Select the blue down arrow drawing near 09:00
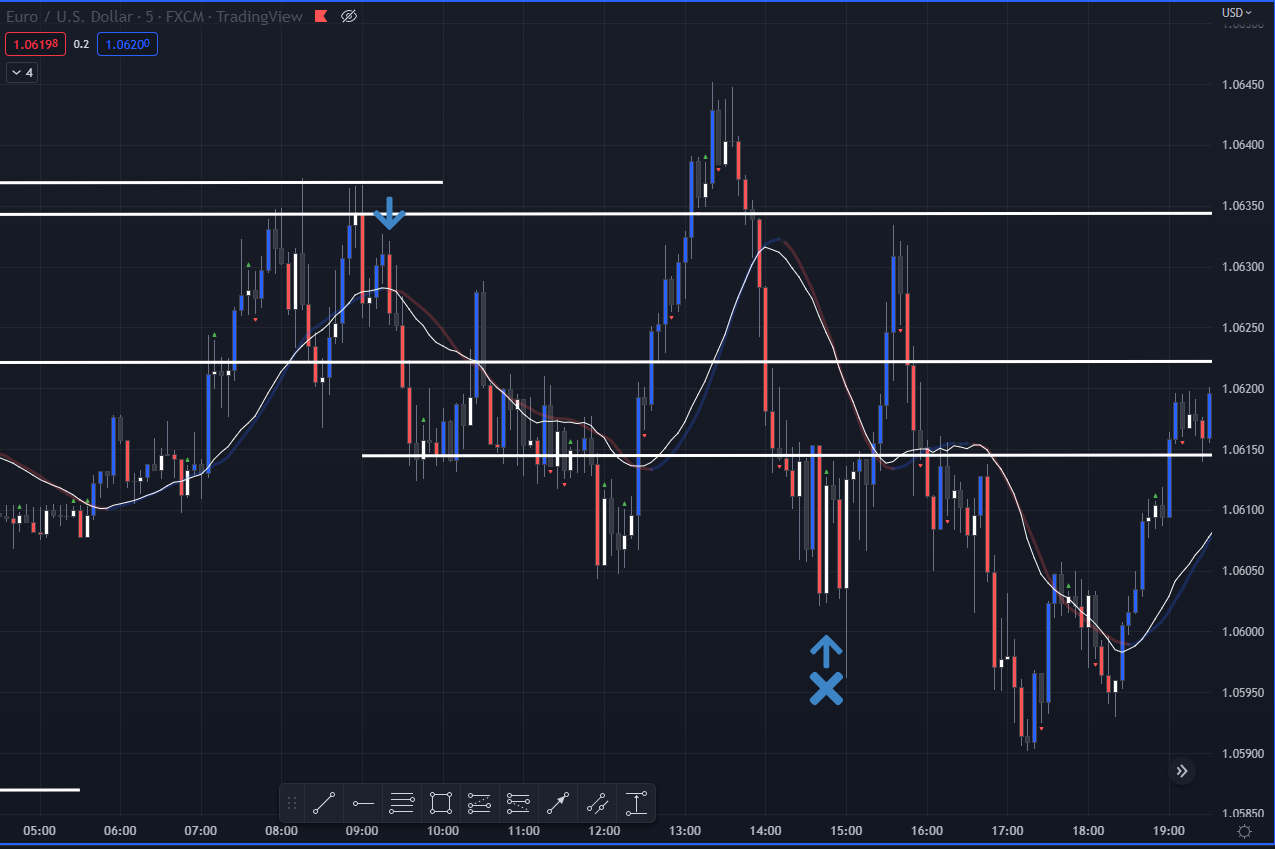This screenshot has height=849, width=1275. pyautogui.click(x=388, y=213)
